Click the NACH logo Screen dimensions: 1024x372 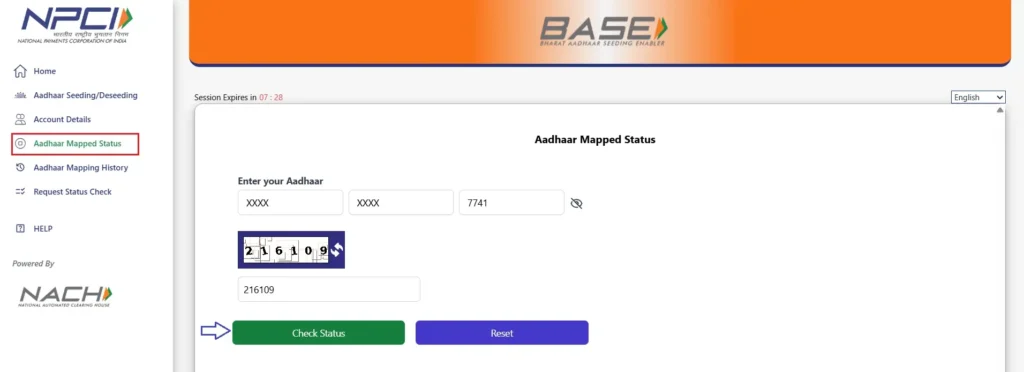(x=65, y=296)
